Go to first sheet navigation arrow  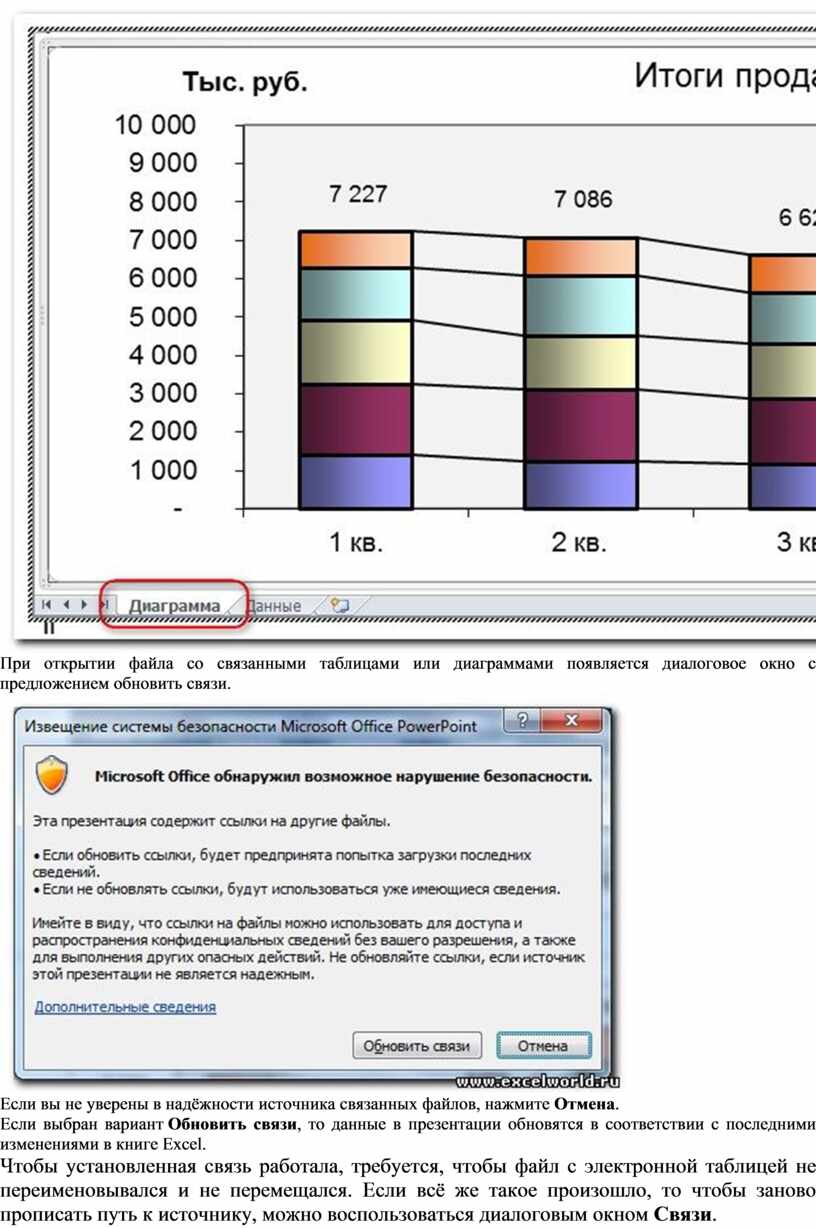46,605
